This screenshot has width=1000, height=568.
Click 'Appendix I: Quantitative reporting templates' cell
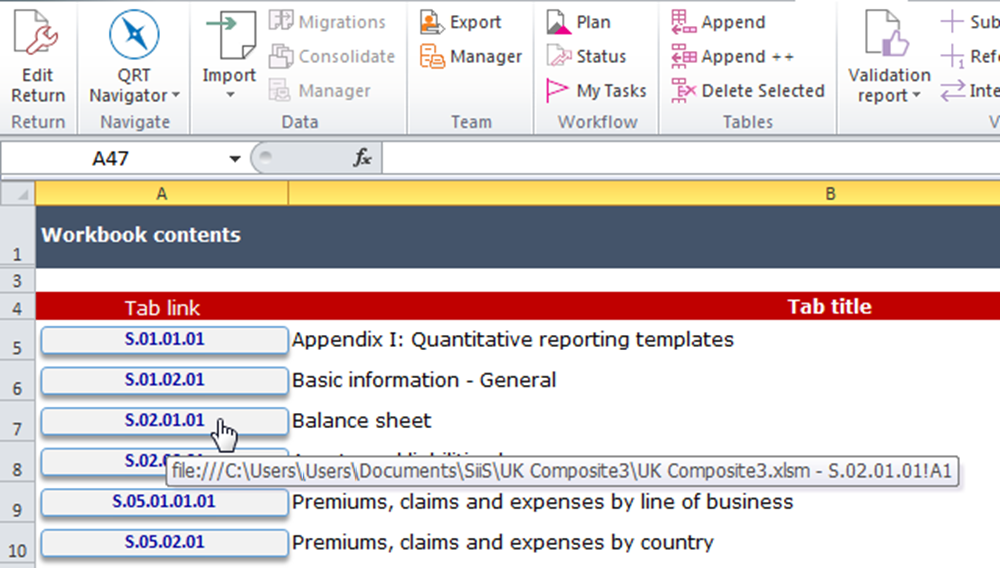[513, 339]
